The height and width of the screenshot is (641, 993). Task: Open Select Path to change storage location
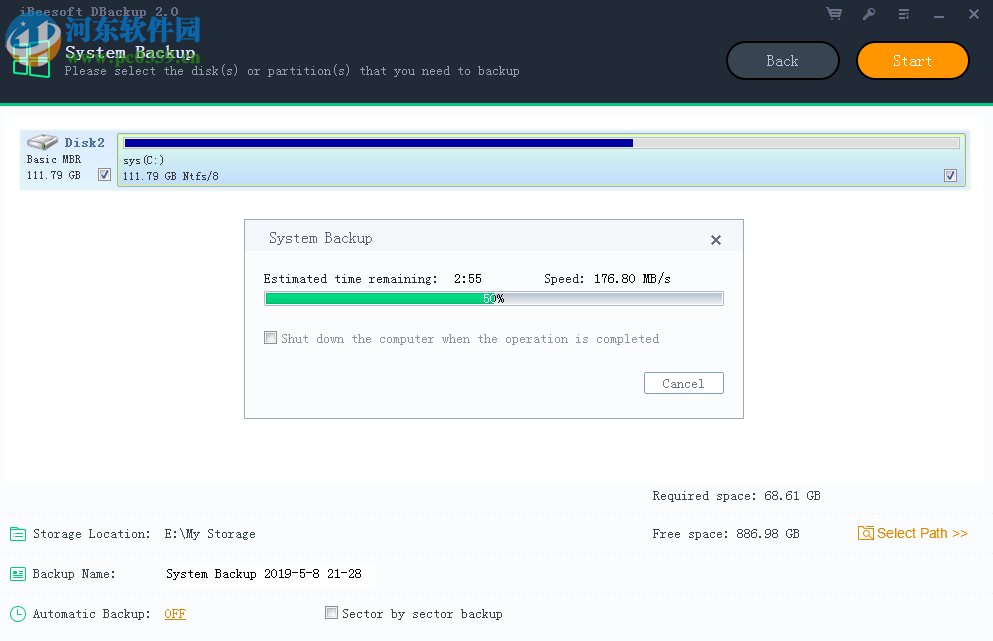(912, 533)
